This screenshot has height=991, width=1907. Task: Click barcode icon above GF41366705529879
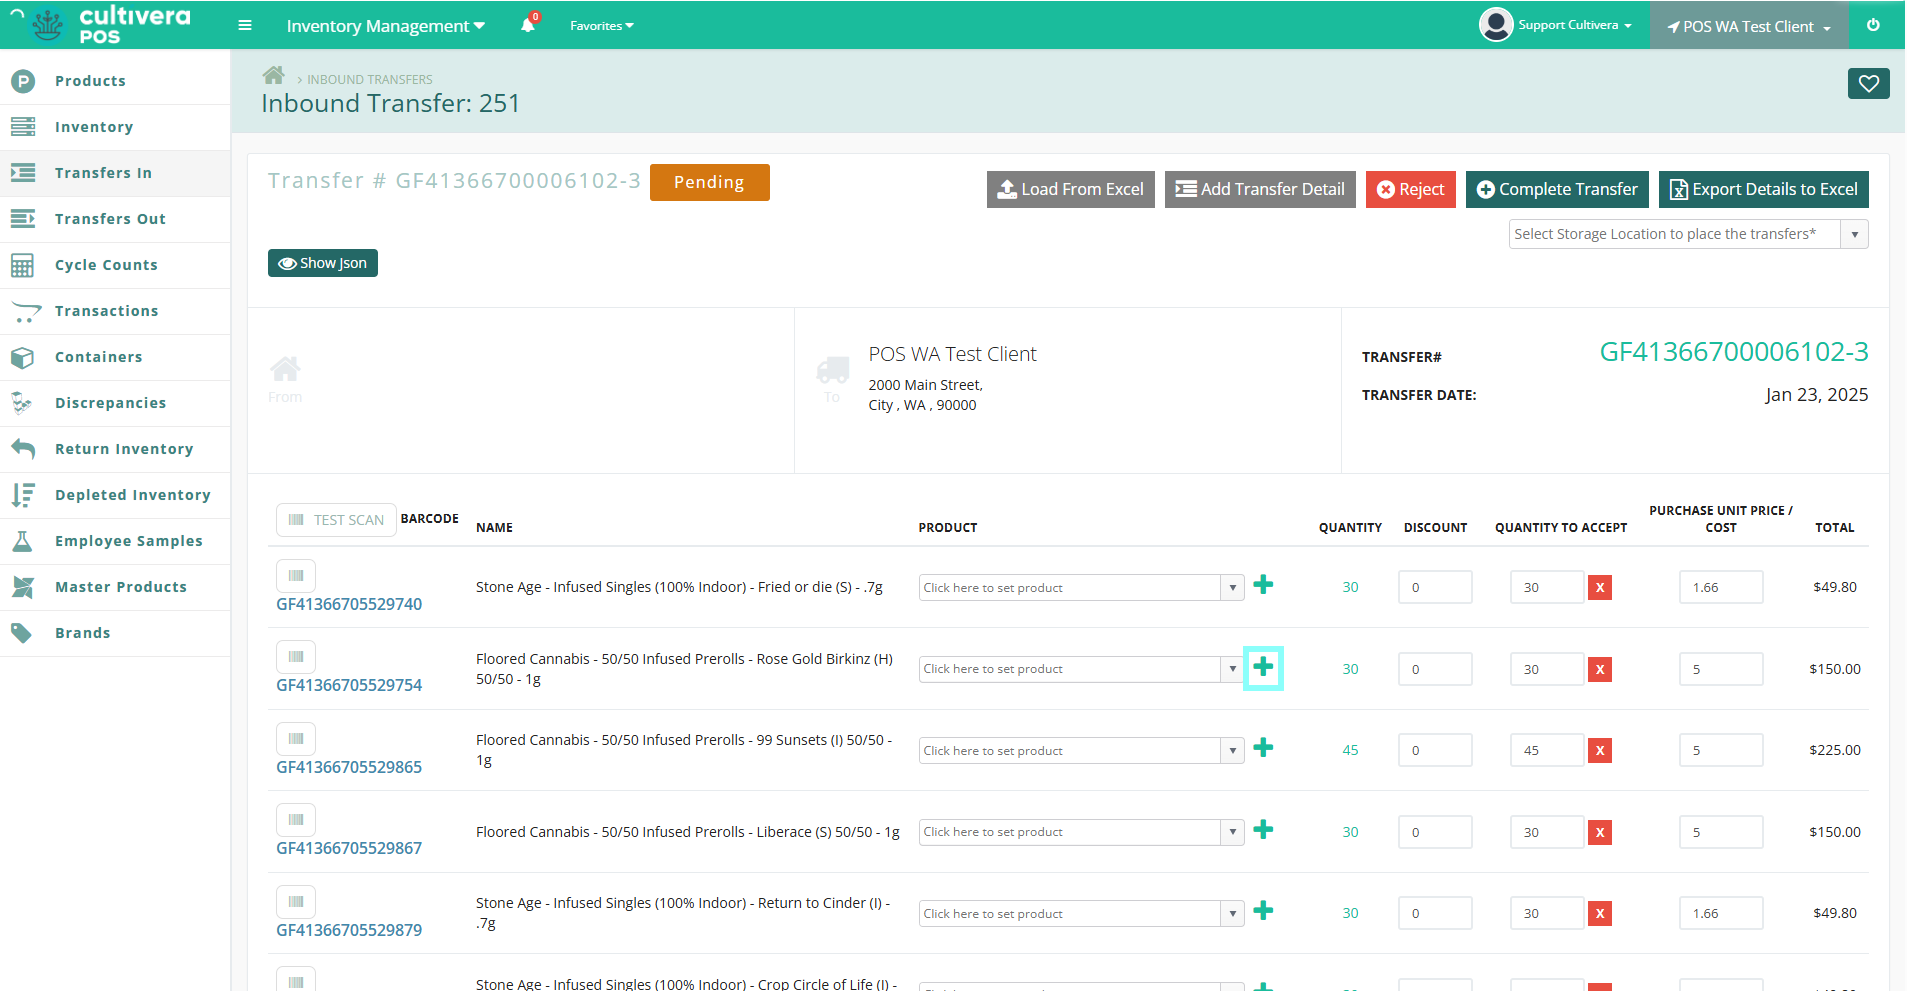[296, 902]
